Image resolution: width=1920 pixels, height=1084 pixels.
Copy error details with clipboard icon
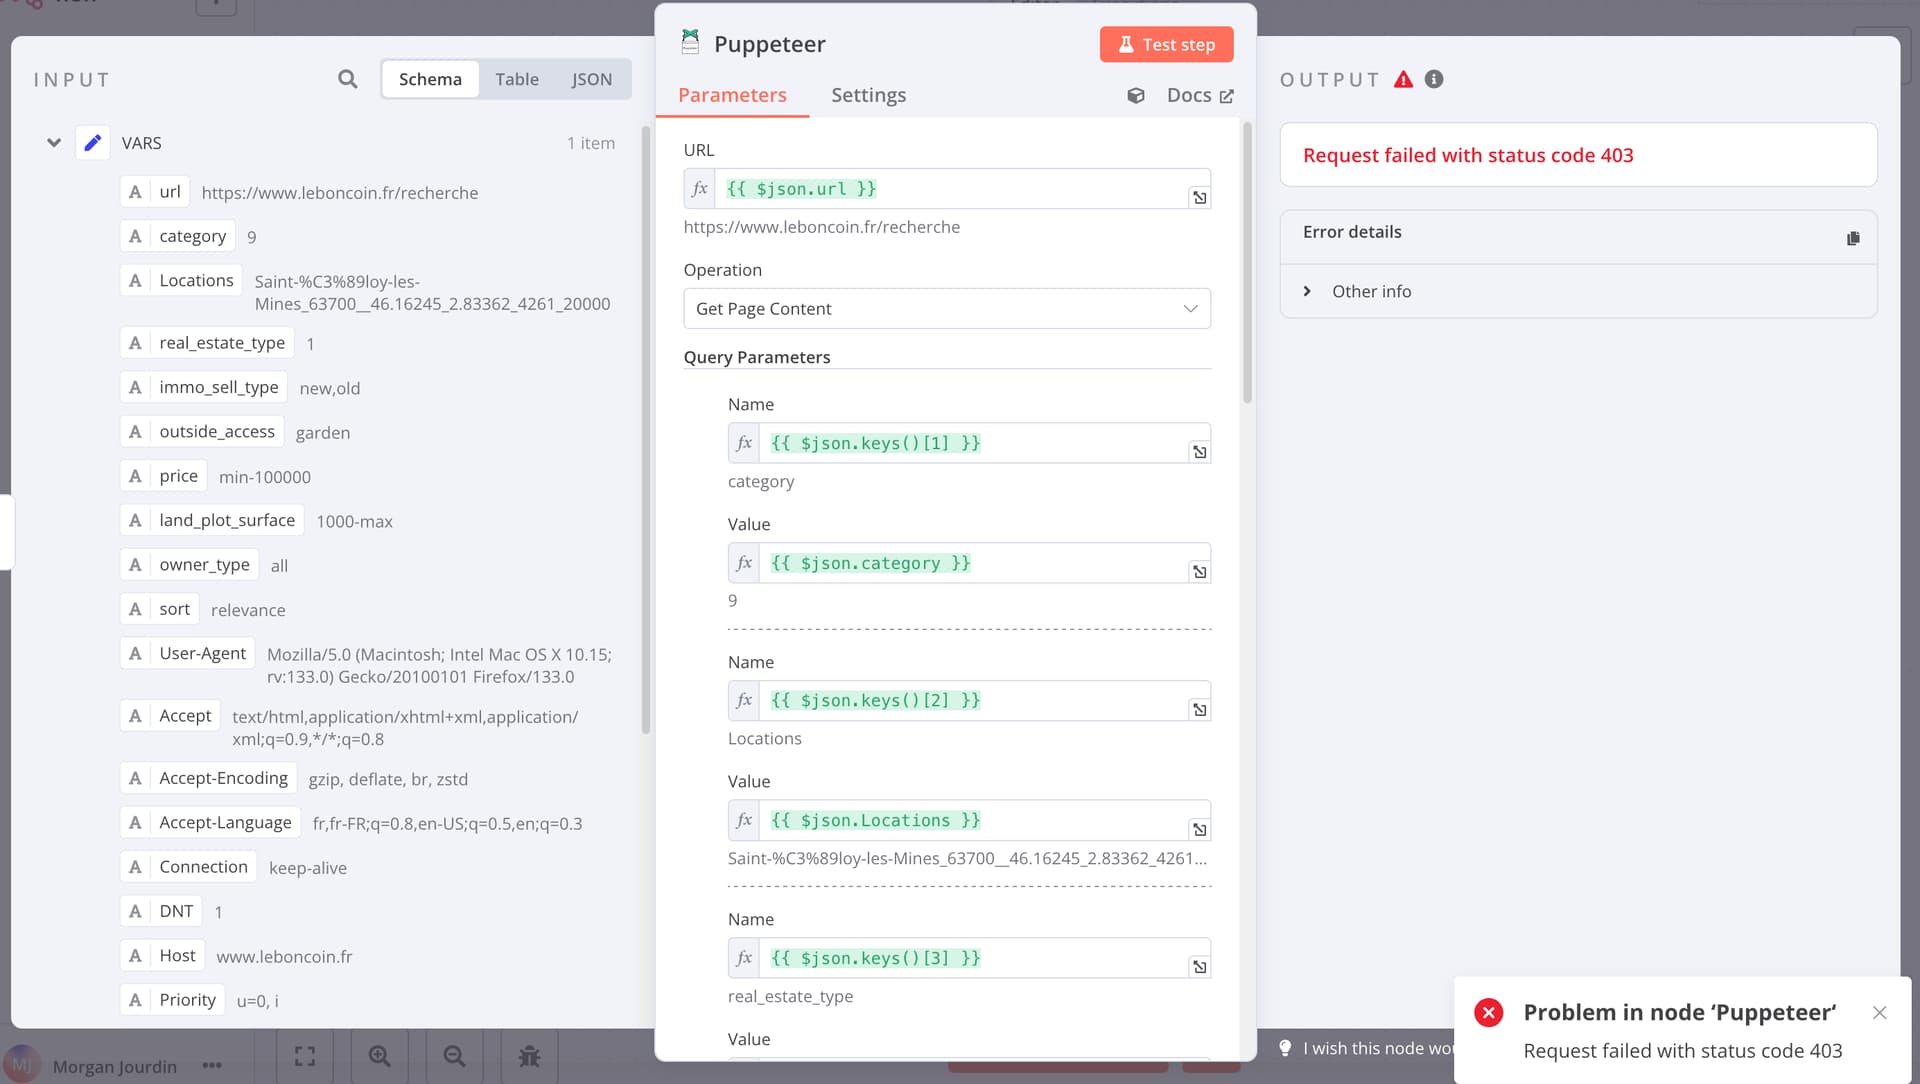[1853, 238]
